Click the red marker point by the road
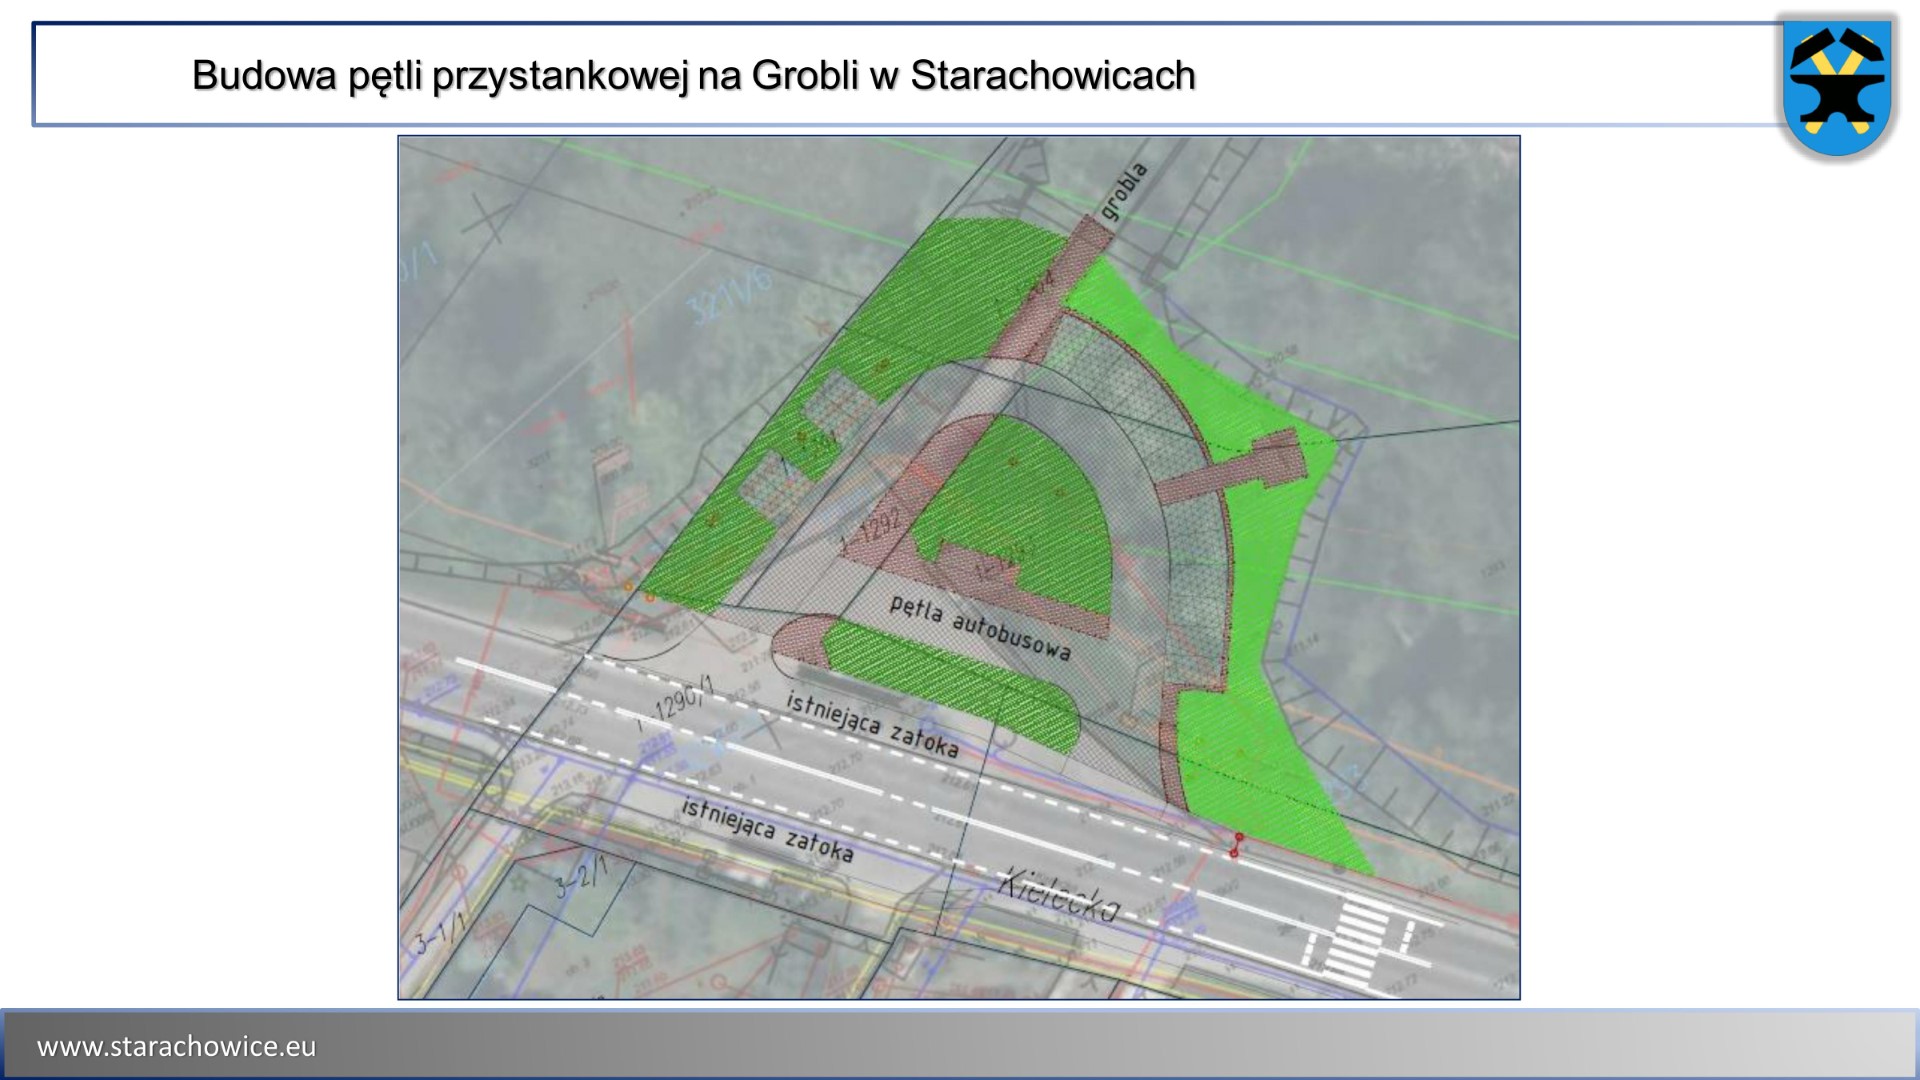The height and width of the screenshot is (1080, 1920). click(1237, 845)
